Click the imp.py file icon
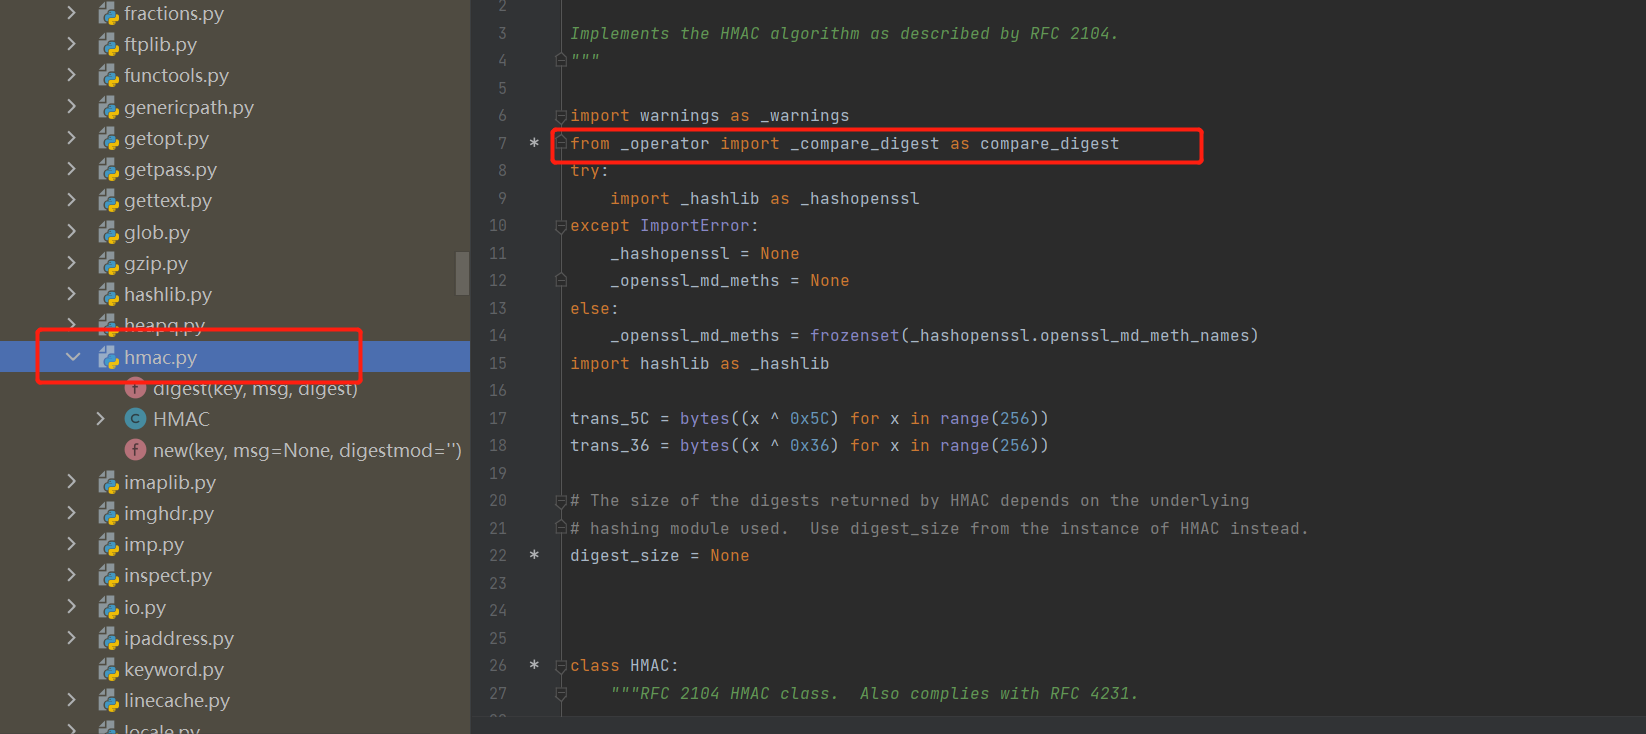This screenshot has height=734, width=1646. tap(108, 545)
